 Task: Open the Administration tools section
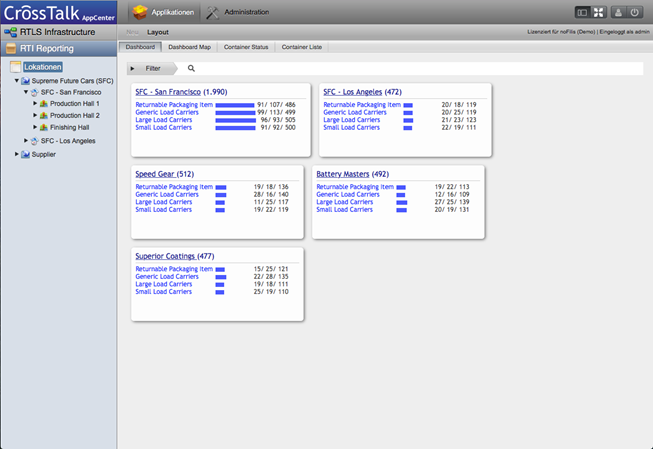(x=239, y=12)
